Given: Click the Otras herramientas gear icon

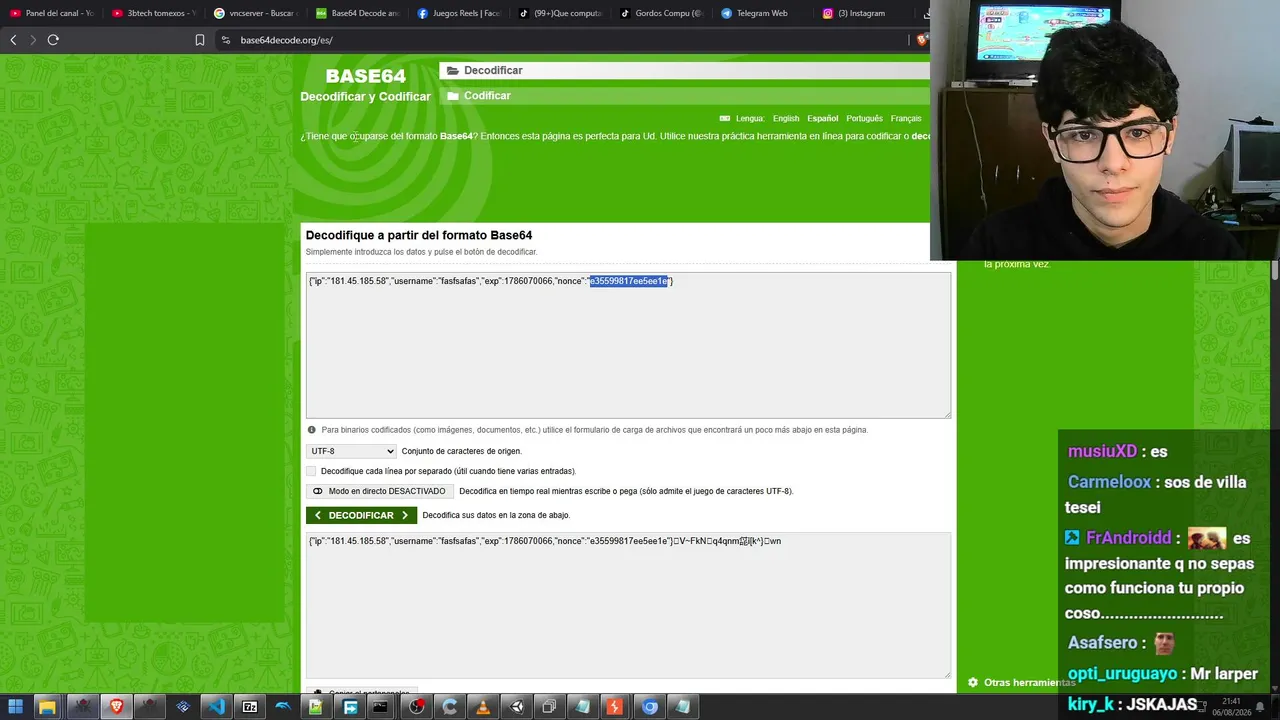Looking at the screenshot, I should pyautogui.click(x=972, y=682).
